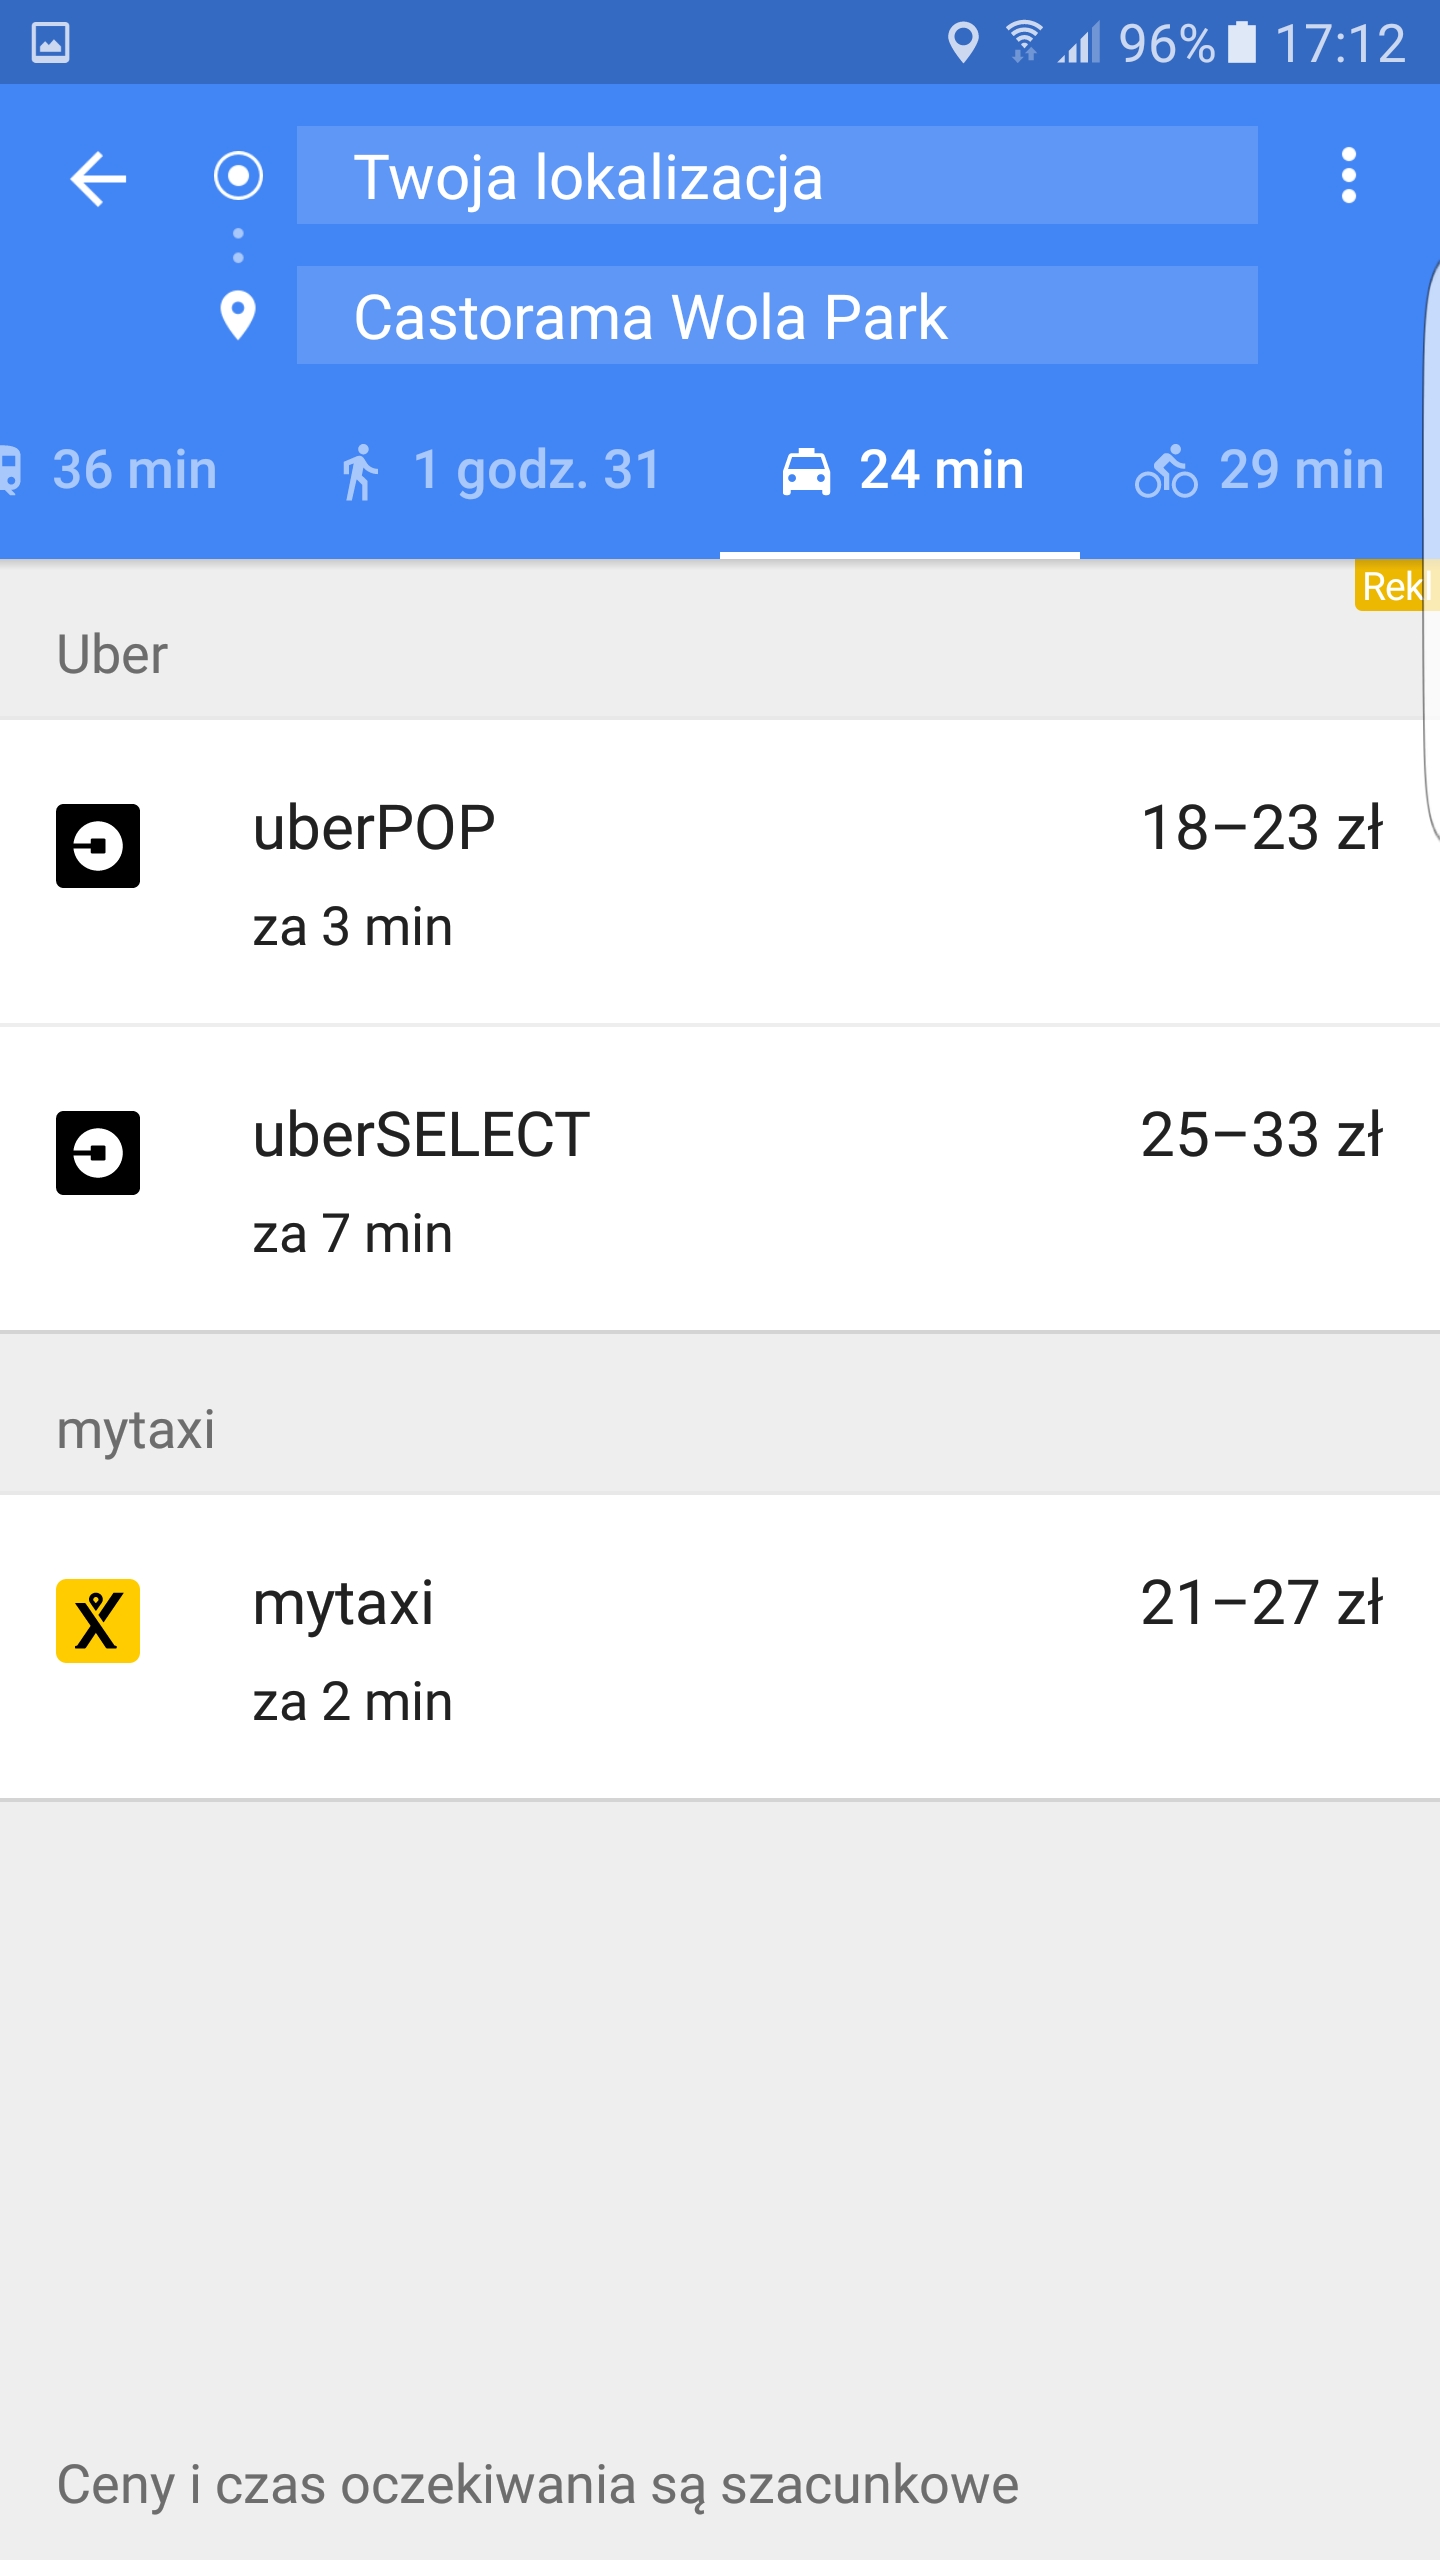The height and width of the screenshot is (2560, 1440).
Task: Tap the back arrow icon
Action: click(x=98, y=178)
